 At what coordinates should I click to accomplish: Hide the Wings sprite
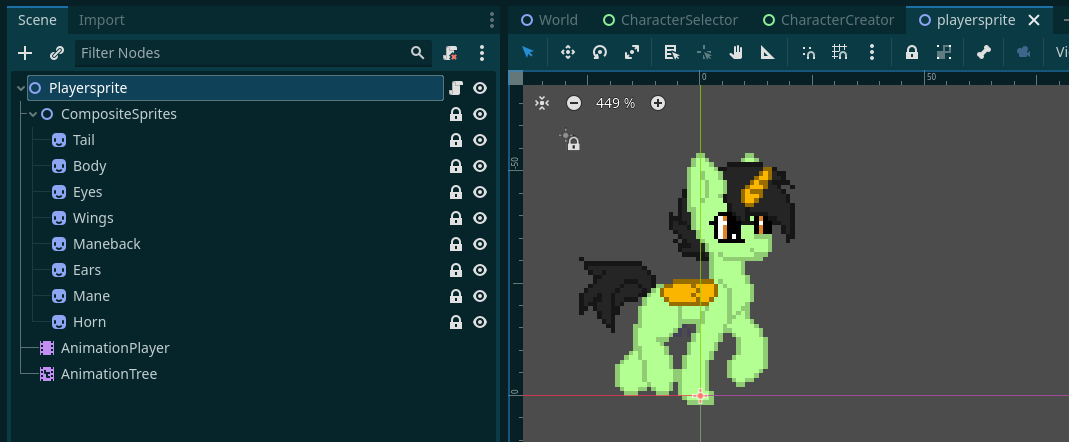[x=480, y=218]
